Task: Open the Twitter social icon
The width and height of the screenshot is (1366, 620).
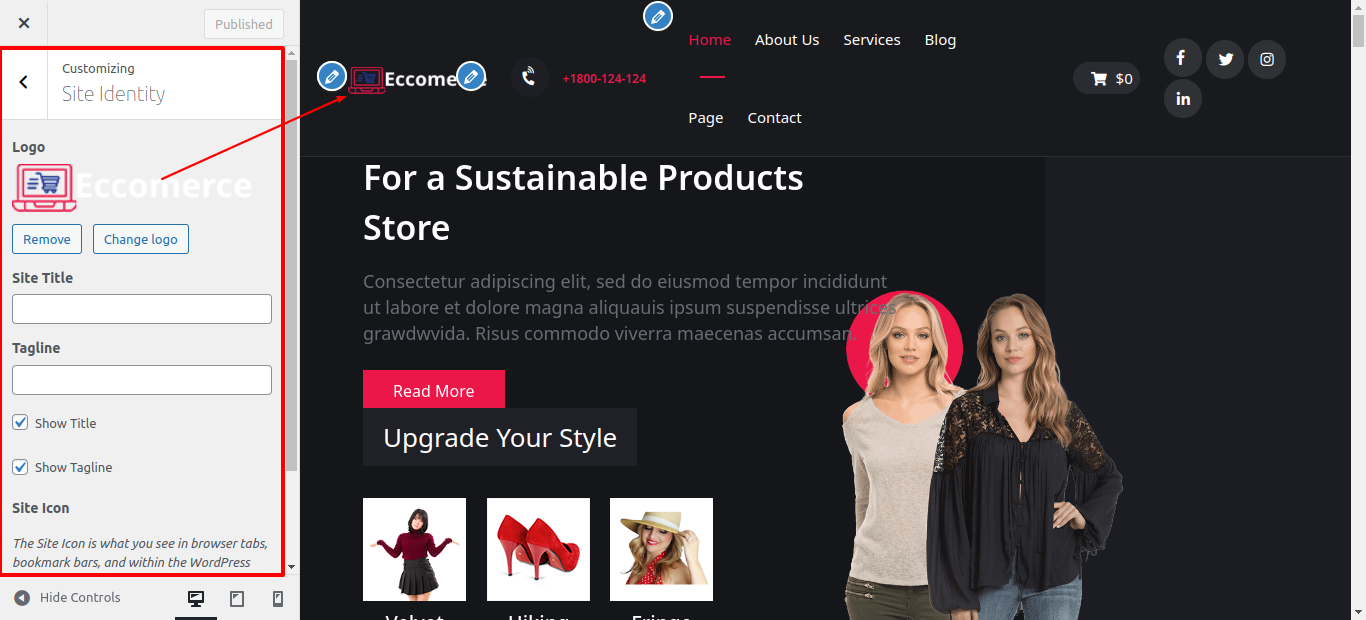Action: [1225, 59]
